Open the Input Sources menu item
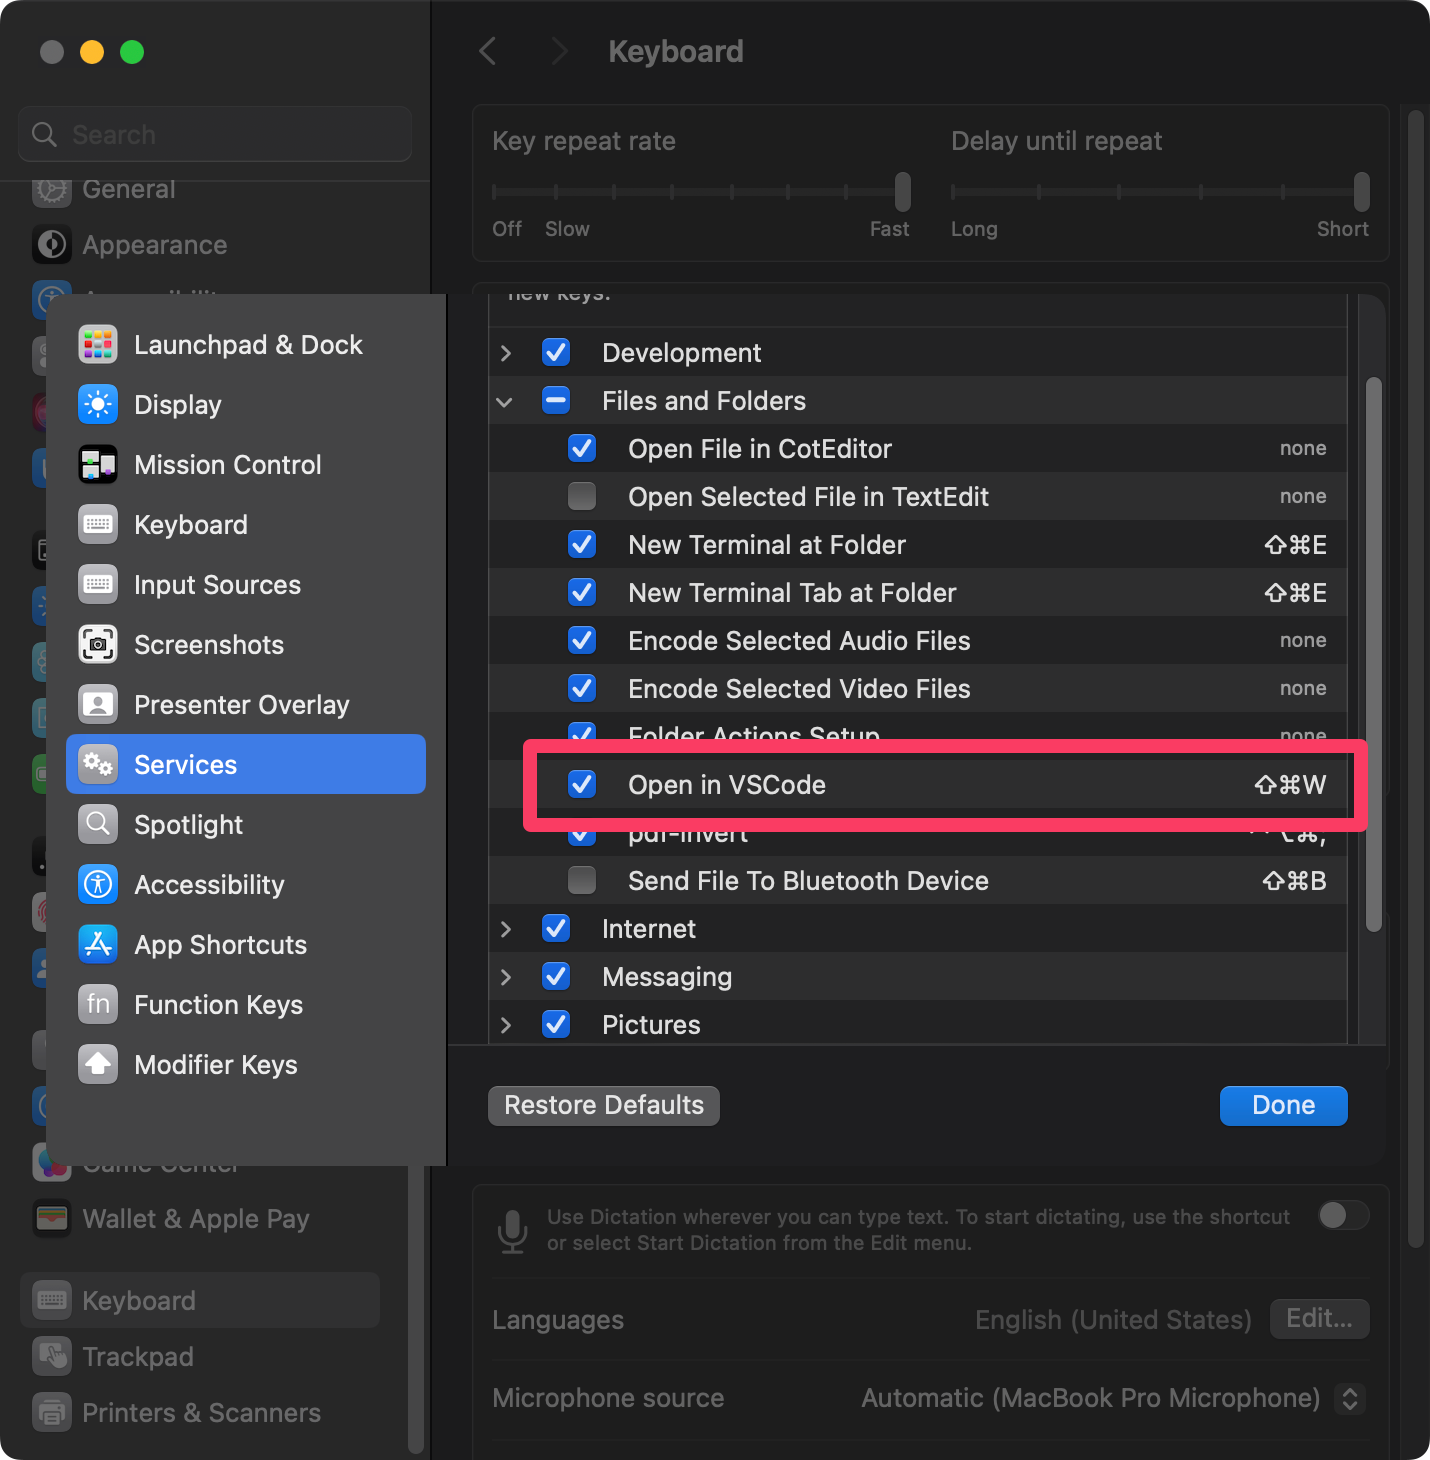 coord(217,585)
